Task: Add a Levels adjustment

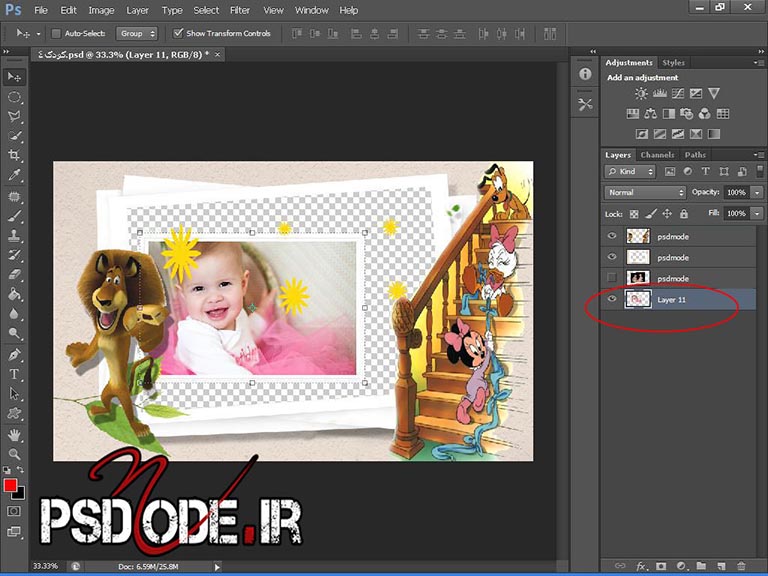Action: (659, 93)
